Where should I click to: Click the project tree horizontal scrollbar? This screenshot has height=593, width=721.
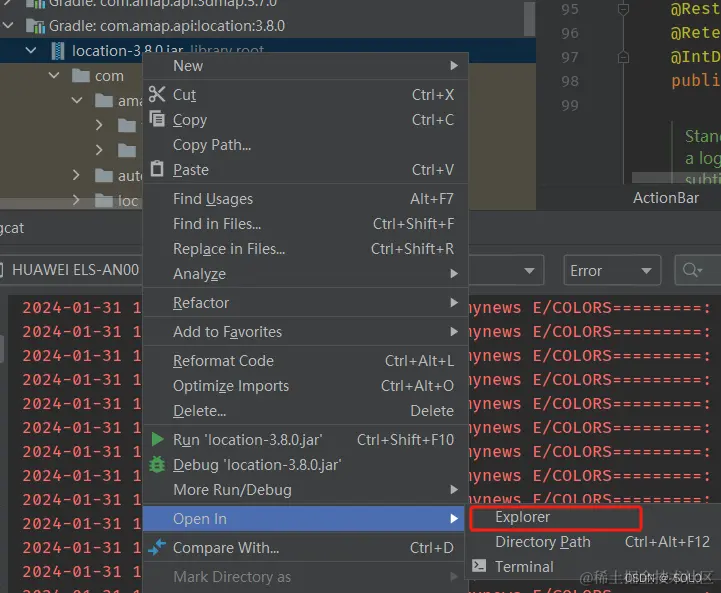(x=71, y=204)
